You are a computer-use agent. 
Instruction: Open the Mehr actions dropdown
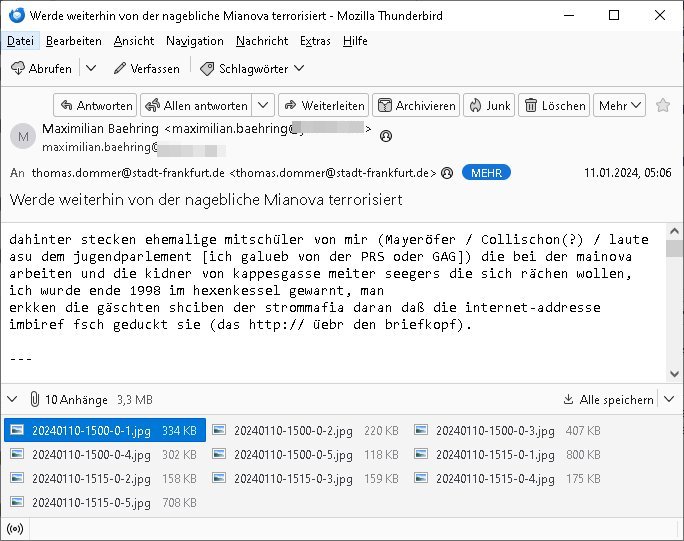click(620, 105)
